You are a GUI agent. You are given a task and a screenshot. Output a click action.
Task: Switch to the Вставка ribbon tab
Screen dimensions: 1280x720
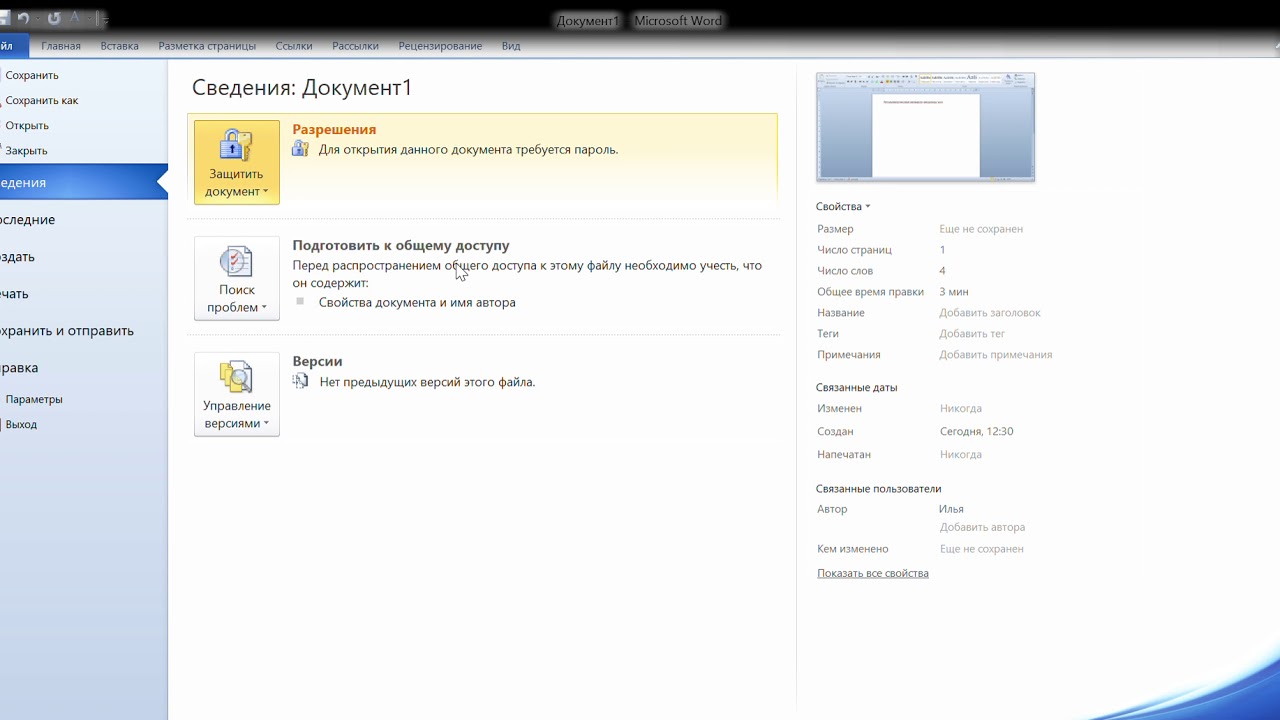(120, 46)
